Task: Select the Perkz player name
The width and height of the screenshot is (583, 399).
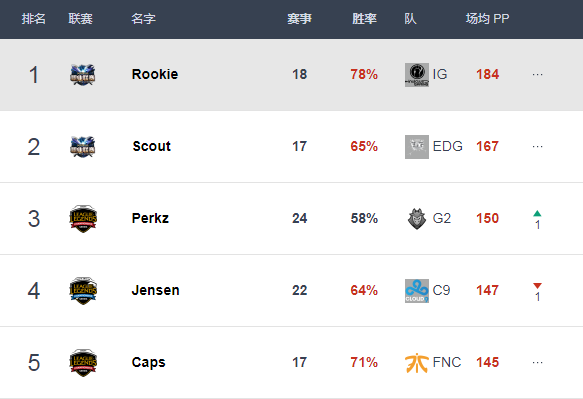Action: click(150, 218)
